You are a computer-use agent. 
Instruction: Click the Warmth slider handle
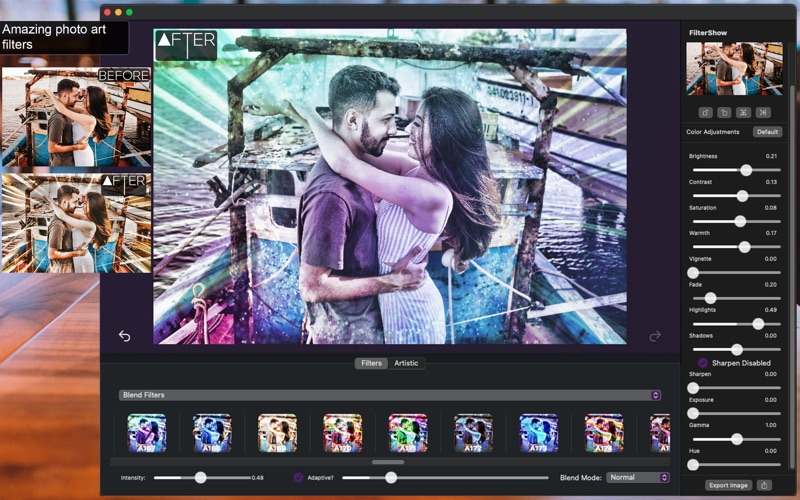point(744,247)
